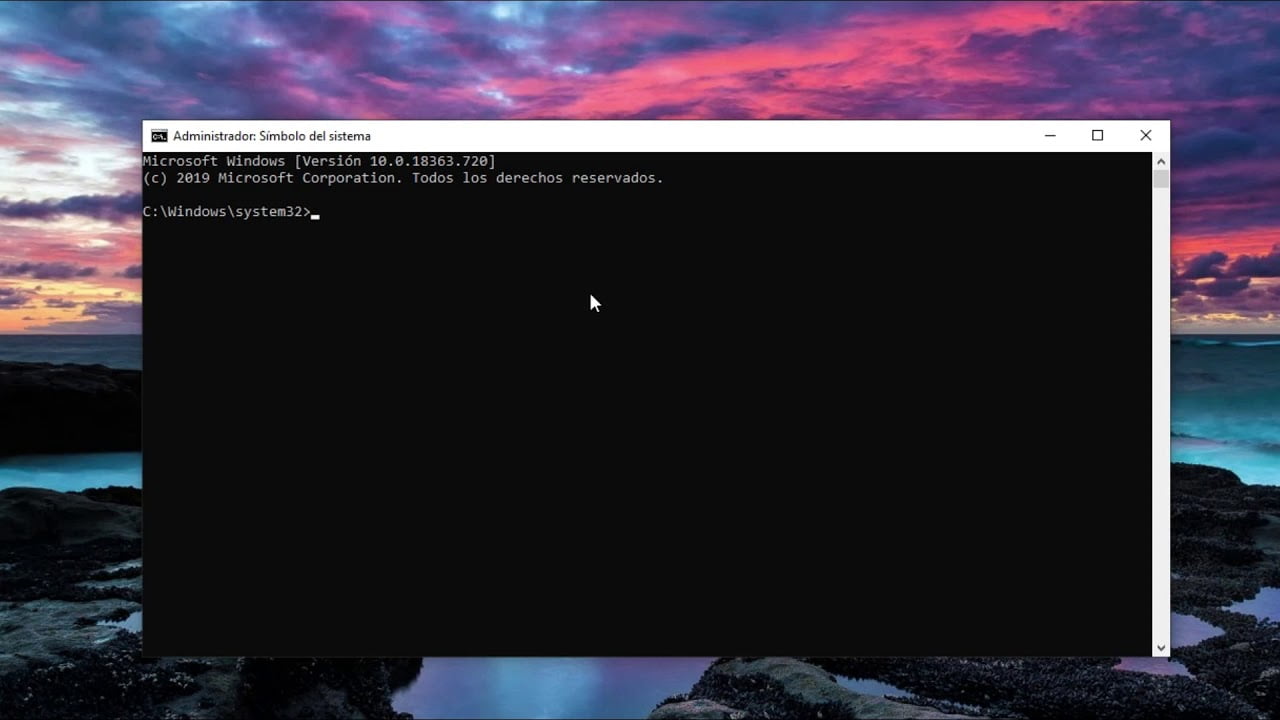Click the scrollbar up arrow
Screen dimensions: 1280x720
pyautogui.click(x=1161, y=160)
